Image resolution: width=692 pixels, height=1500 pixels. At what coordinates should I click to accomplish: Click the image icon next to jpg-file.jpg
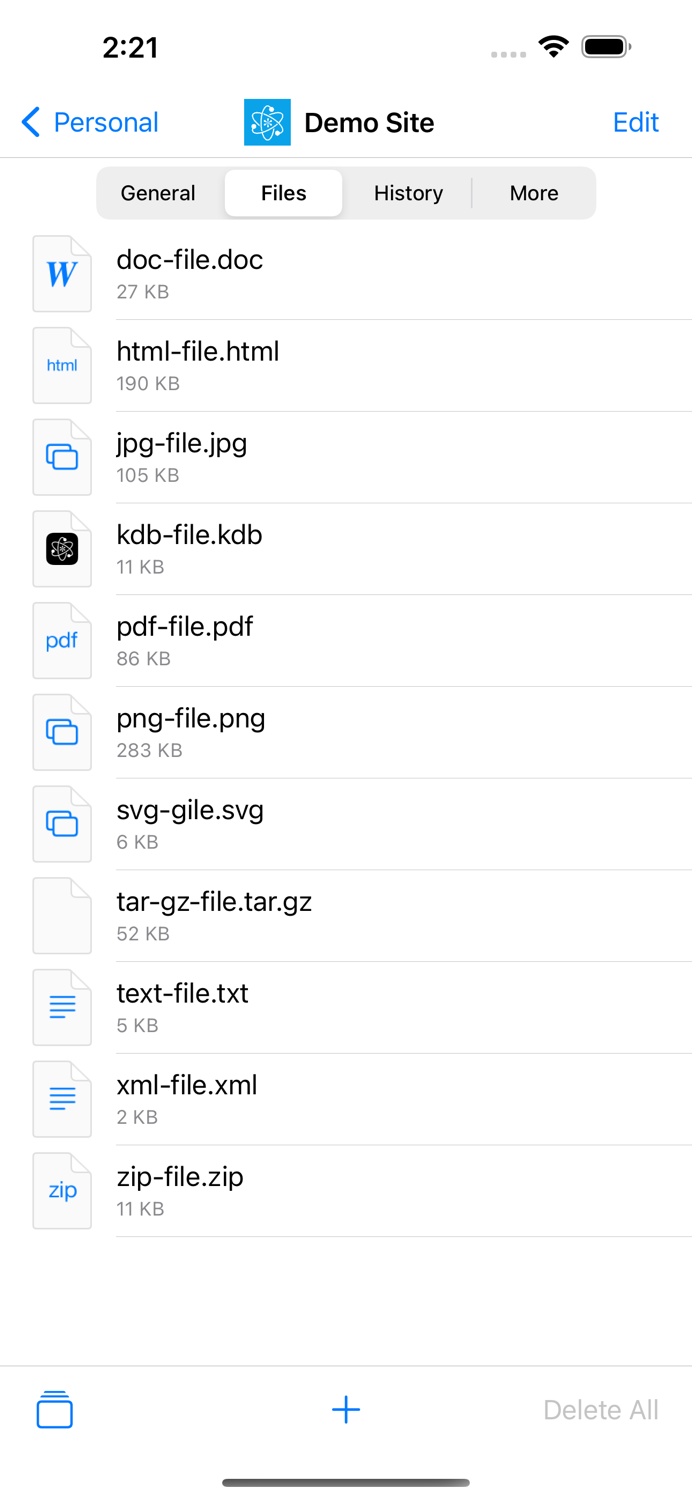pos(62,457)
